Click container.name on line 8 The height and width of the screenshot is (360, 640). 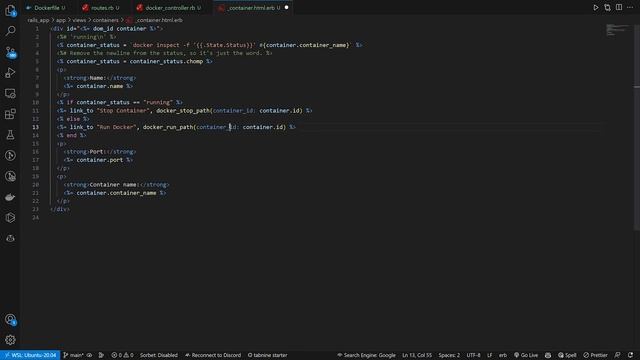click(100, 86)
